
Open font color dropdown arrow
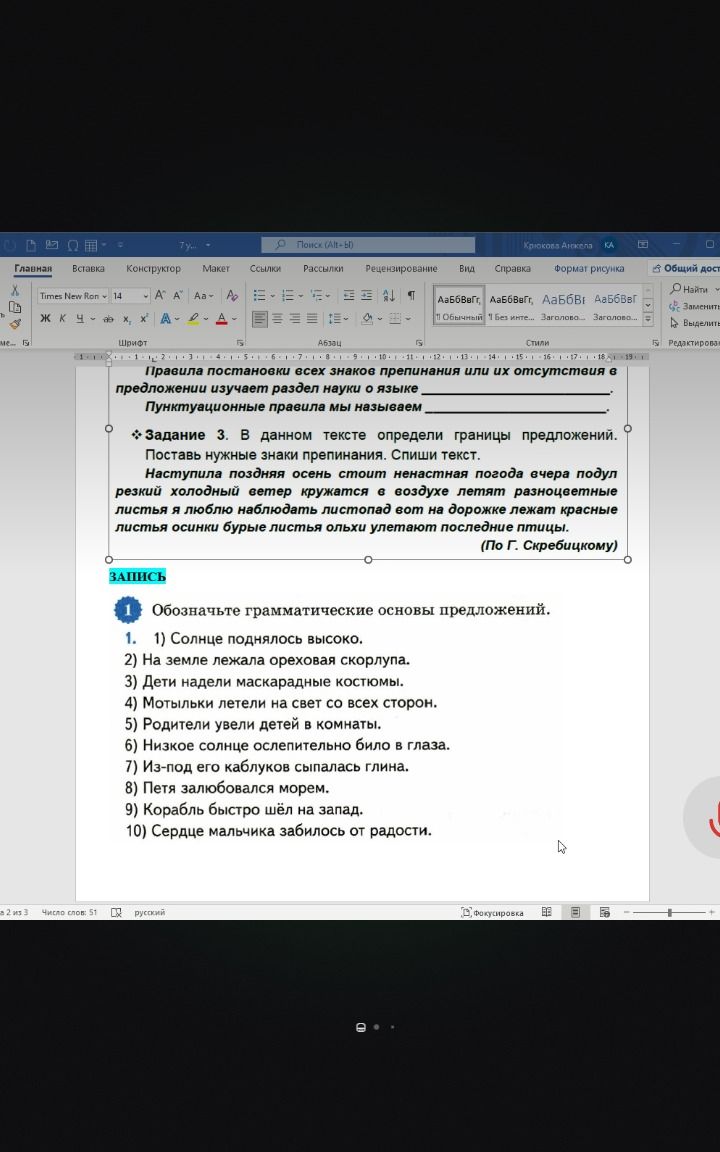pos(234,319)
